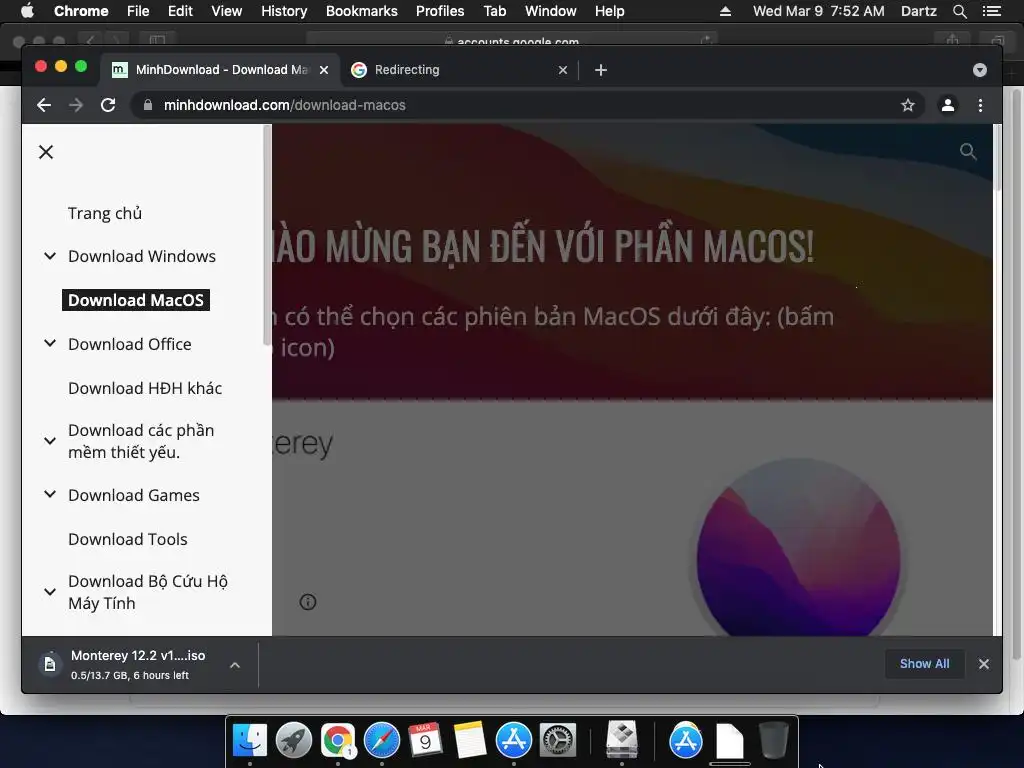Bookmark this page with the star icon
This screenshot has height=768, width=1024.
(908, 105)
